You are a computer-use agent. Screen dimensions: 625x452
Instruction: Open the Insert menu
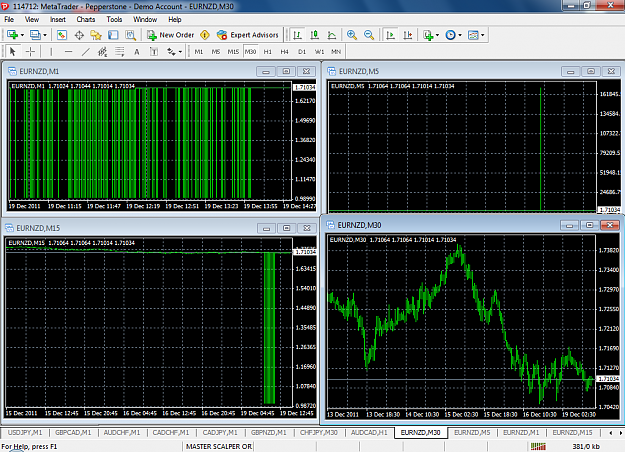tap(58, 19)
